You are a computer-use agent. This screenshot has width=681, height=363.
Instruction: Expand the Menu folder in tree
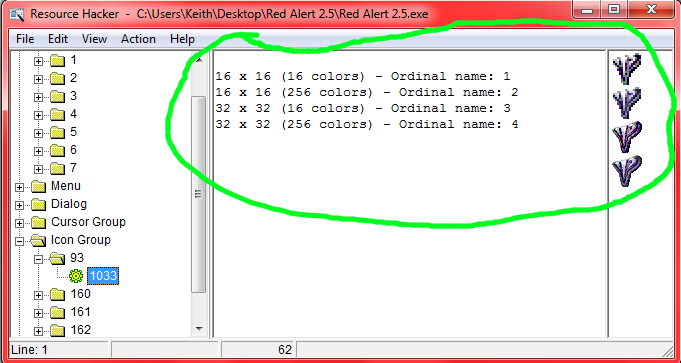coord(19,187)
